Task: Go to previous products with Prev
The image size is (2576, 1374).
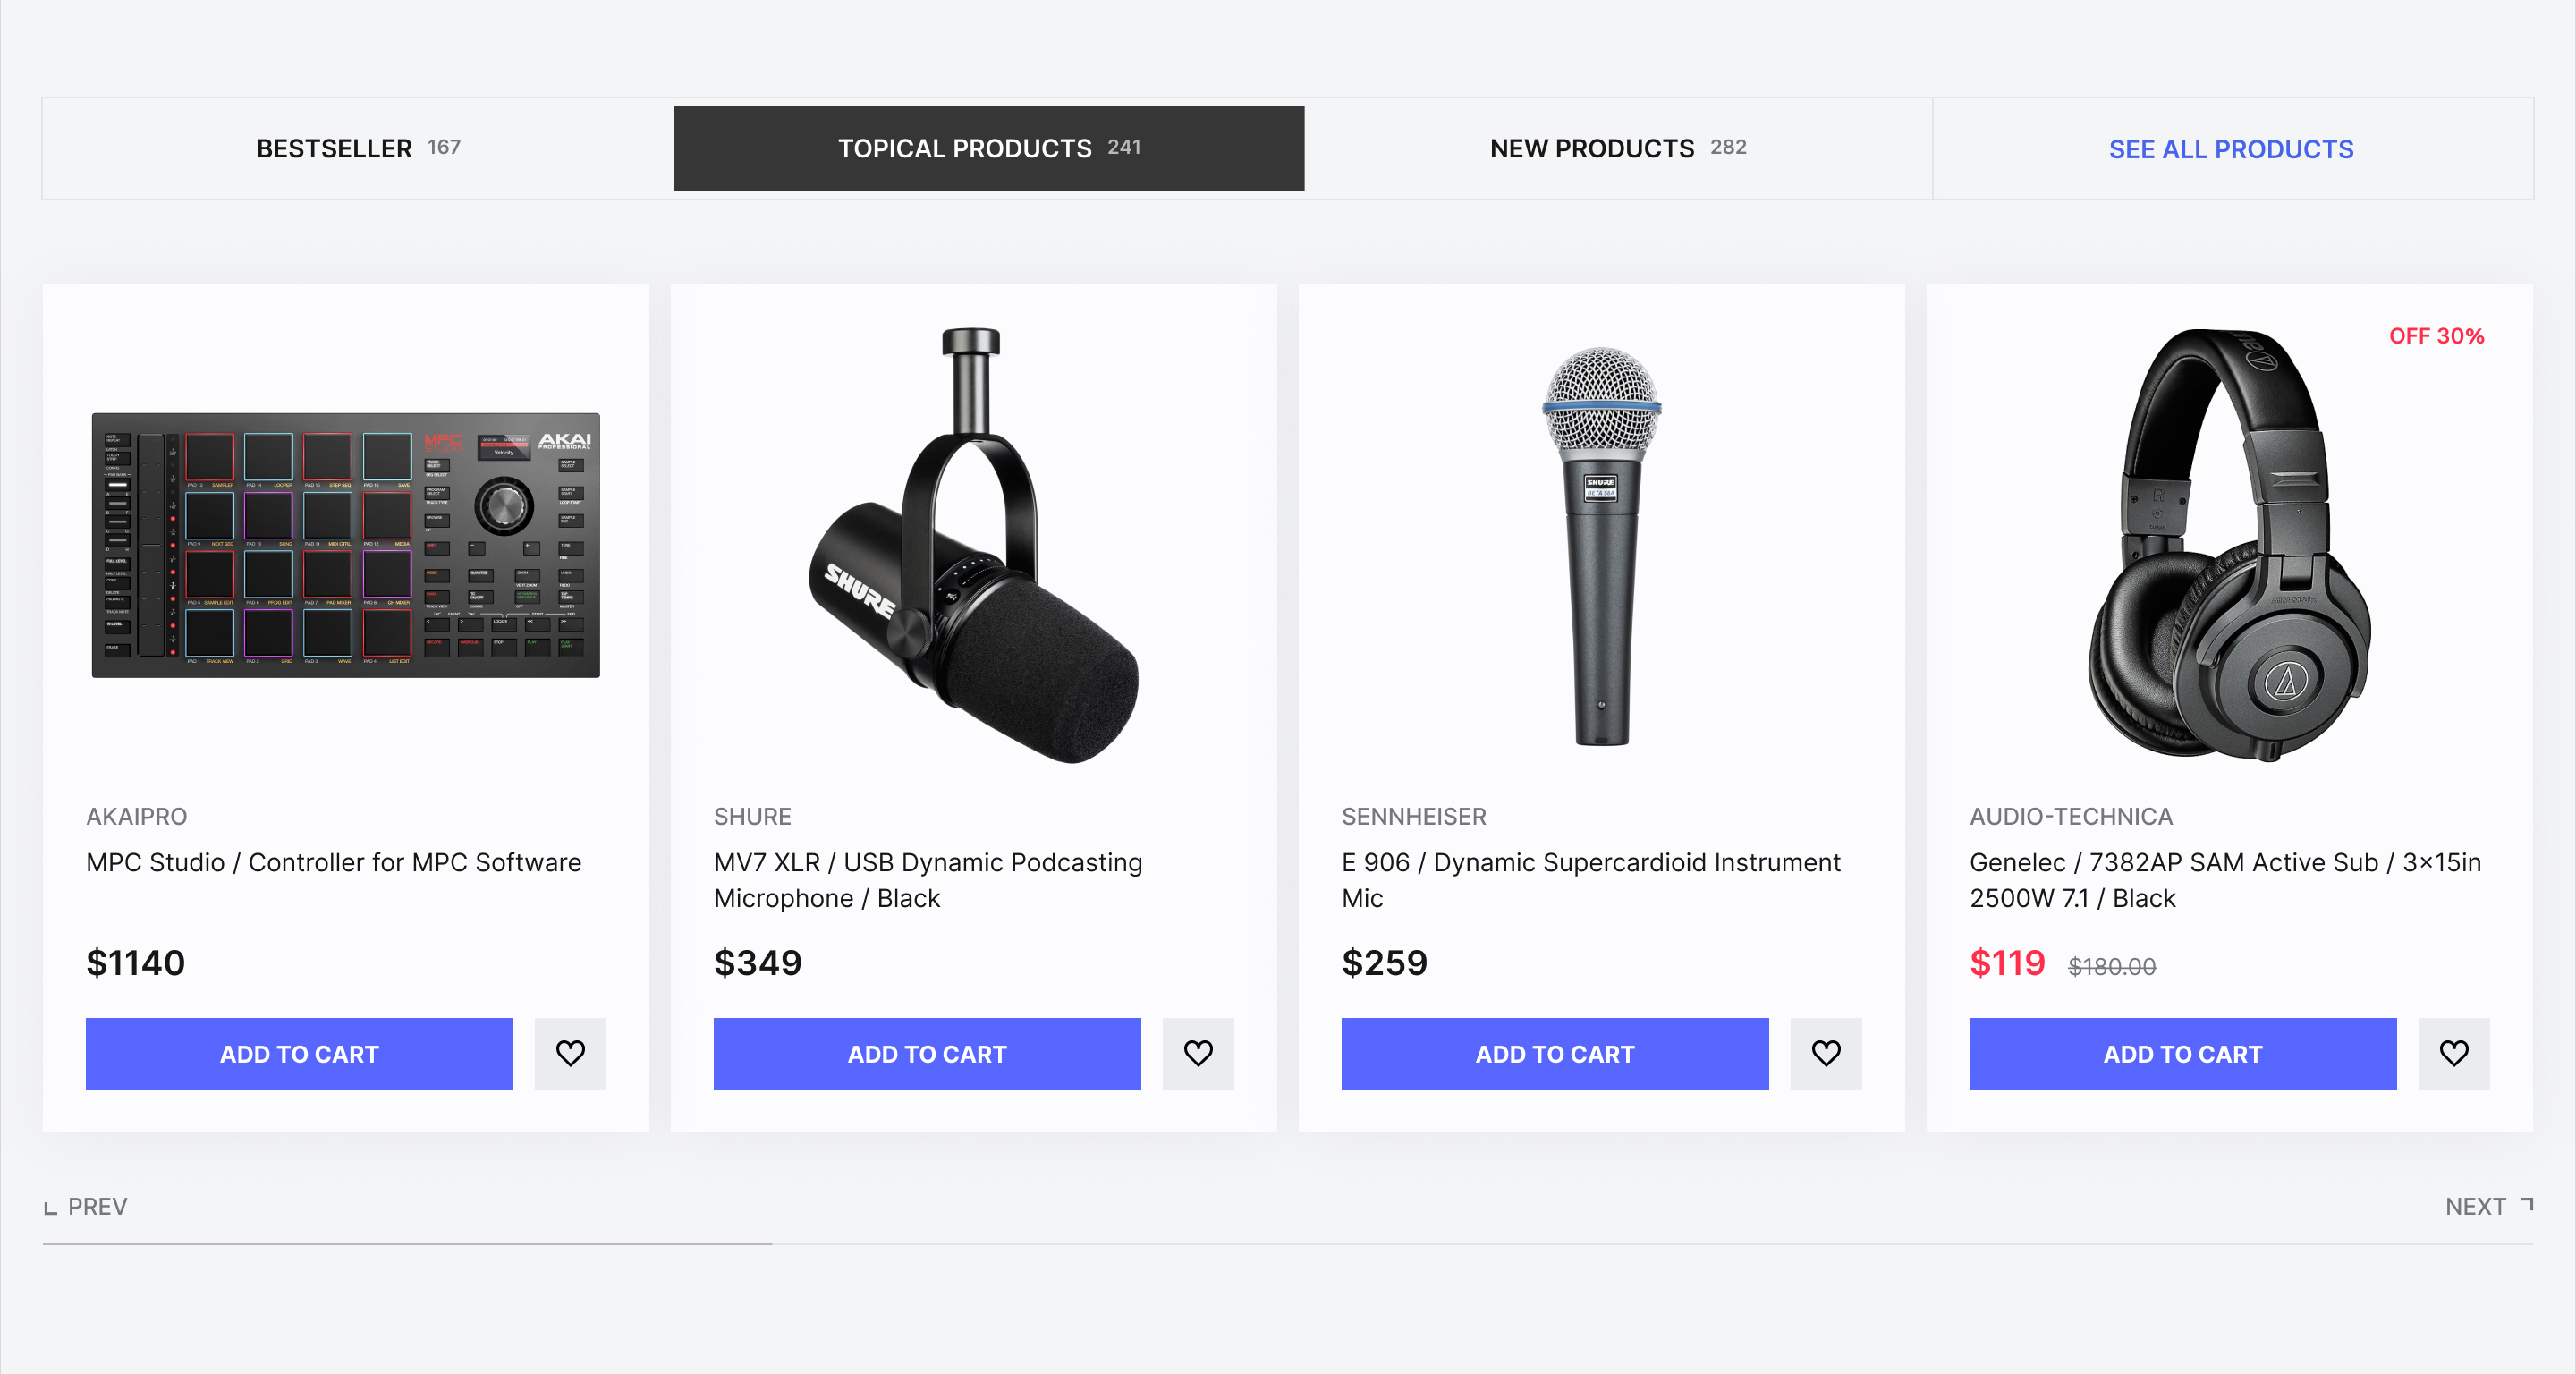Action: pos(86,1207)
